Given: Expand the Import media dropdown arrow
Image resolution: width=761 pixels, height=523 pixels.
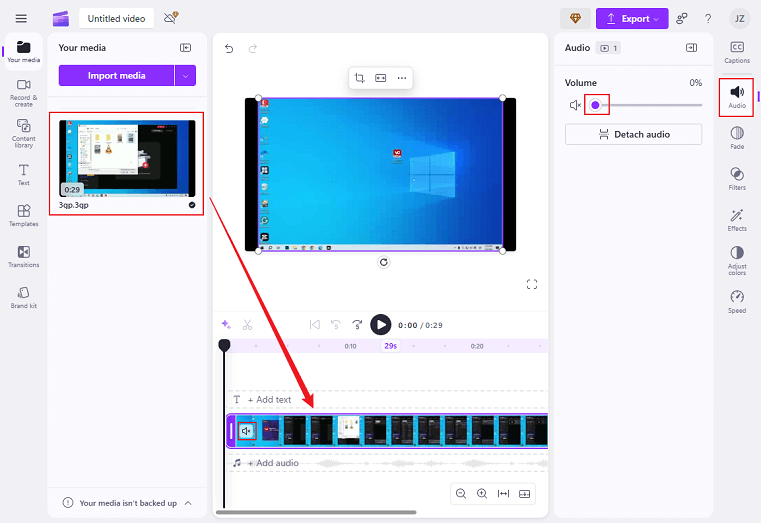Looking at the screenshot, I should pyautogui.click(x=185, y=76).
